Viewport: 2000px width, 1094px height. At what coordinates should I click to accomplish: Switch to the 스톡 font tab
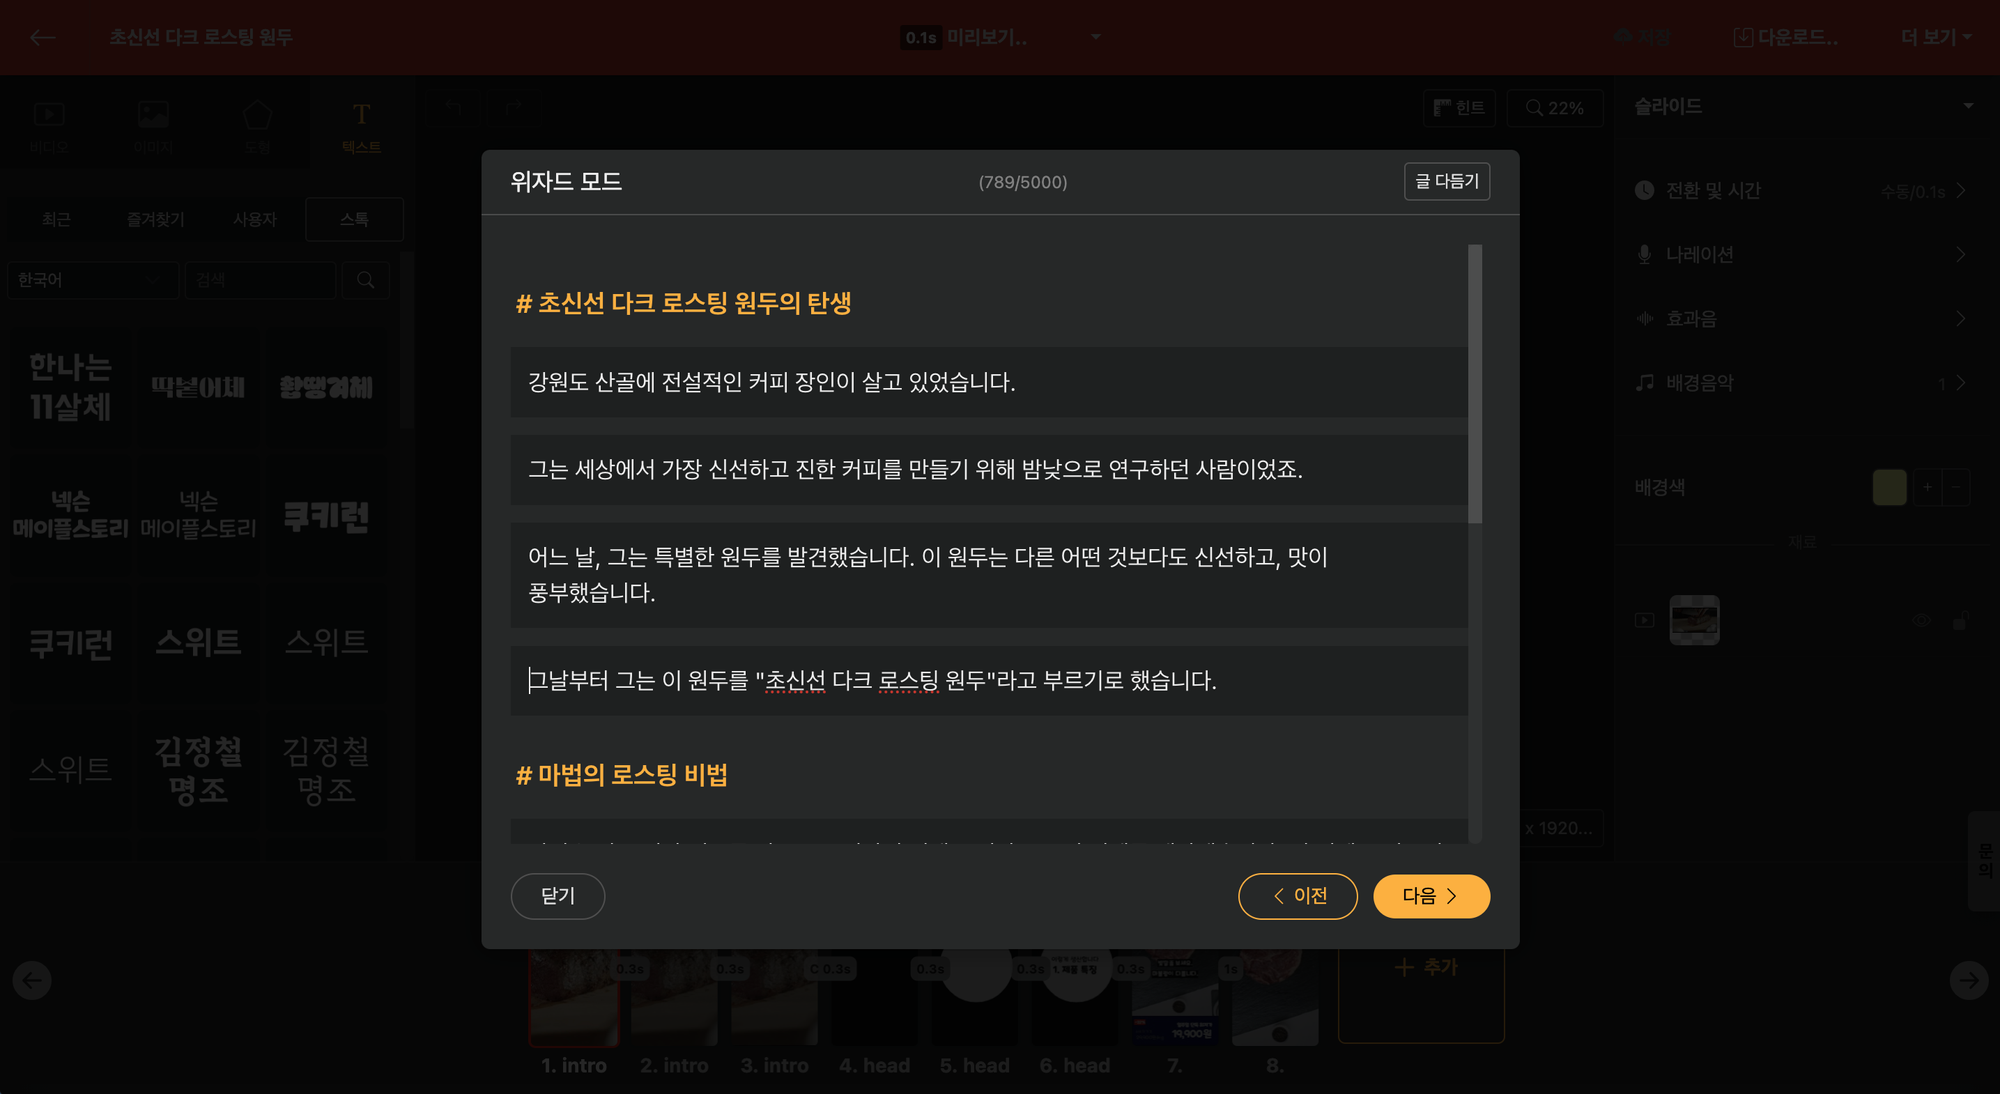click(354, 219)
